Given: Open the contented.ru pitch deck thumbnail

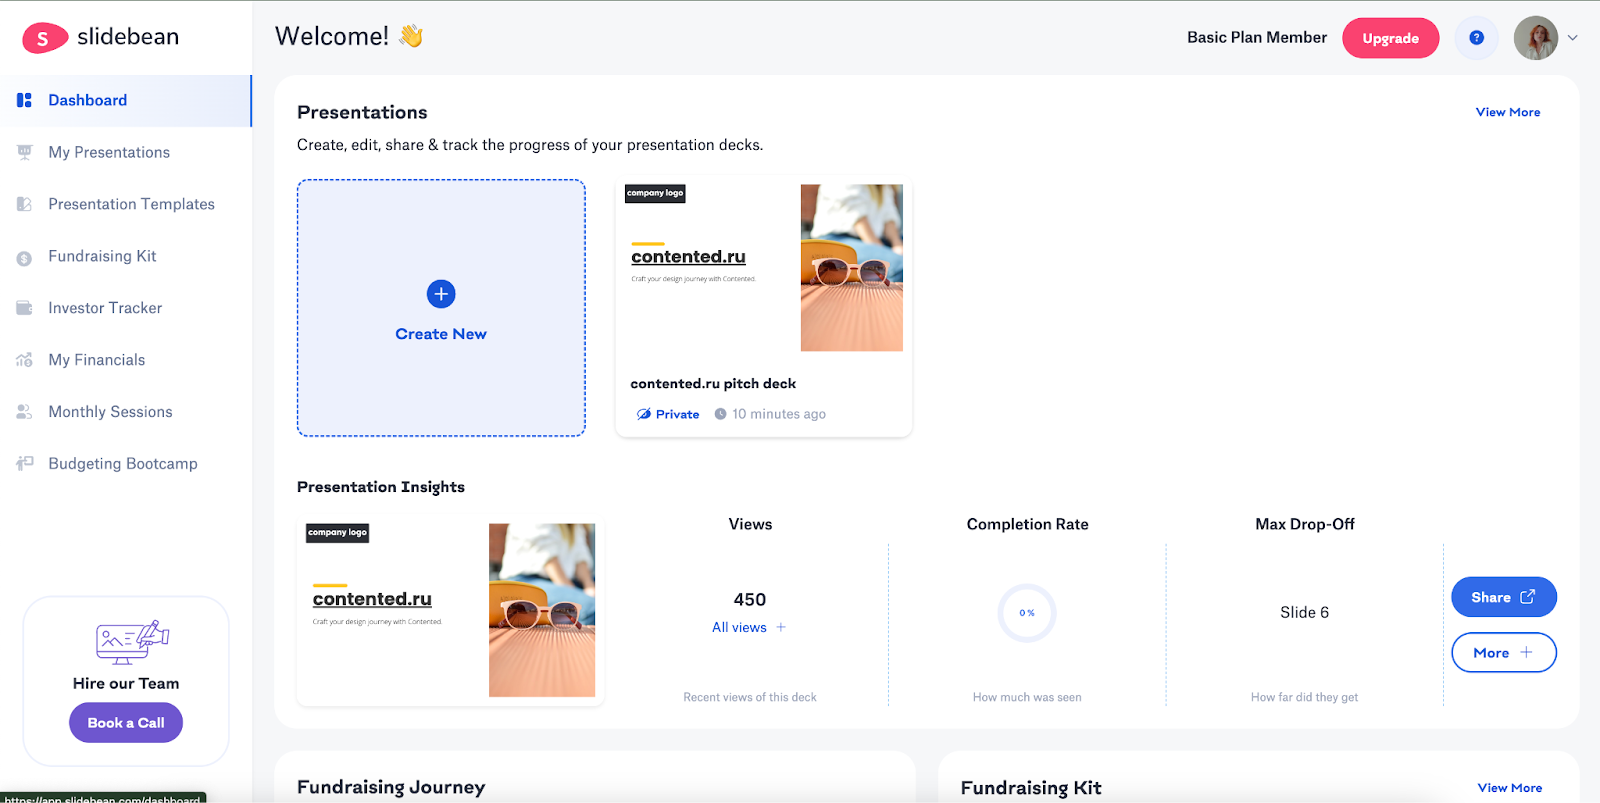Looking at the screenshot, I should pyautogui.click(x=764, y=267).
